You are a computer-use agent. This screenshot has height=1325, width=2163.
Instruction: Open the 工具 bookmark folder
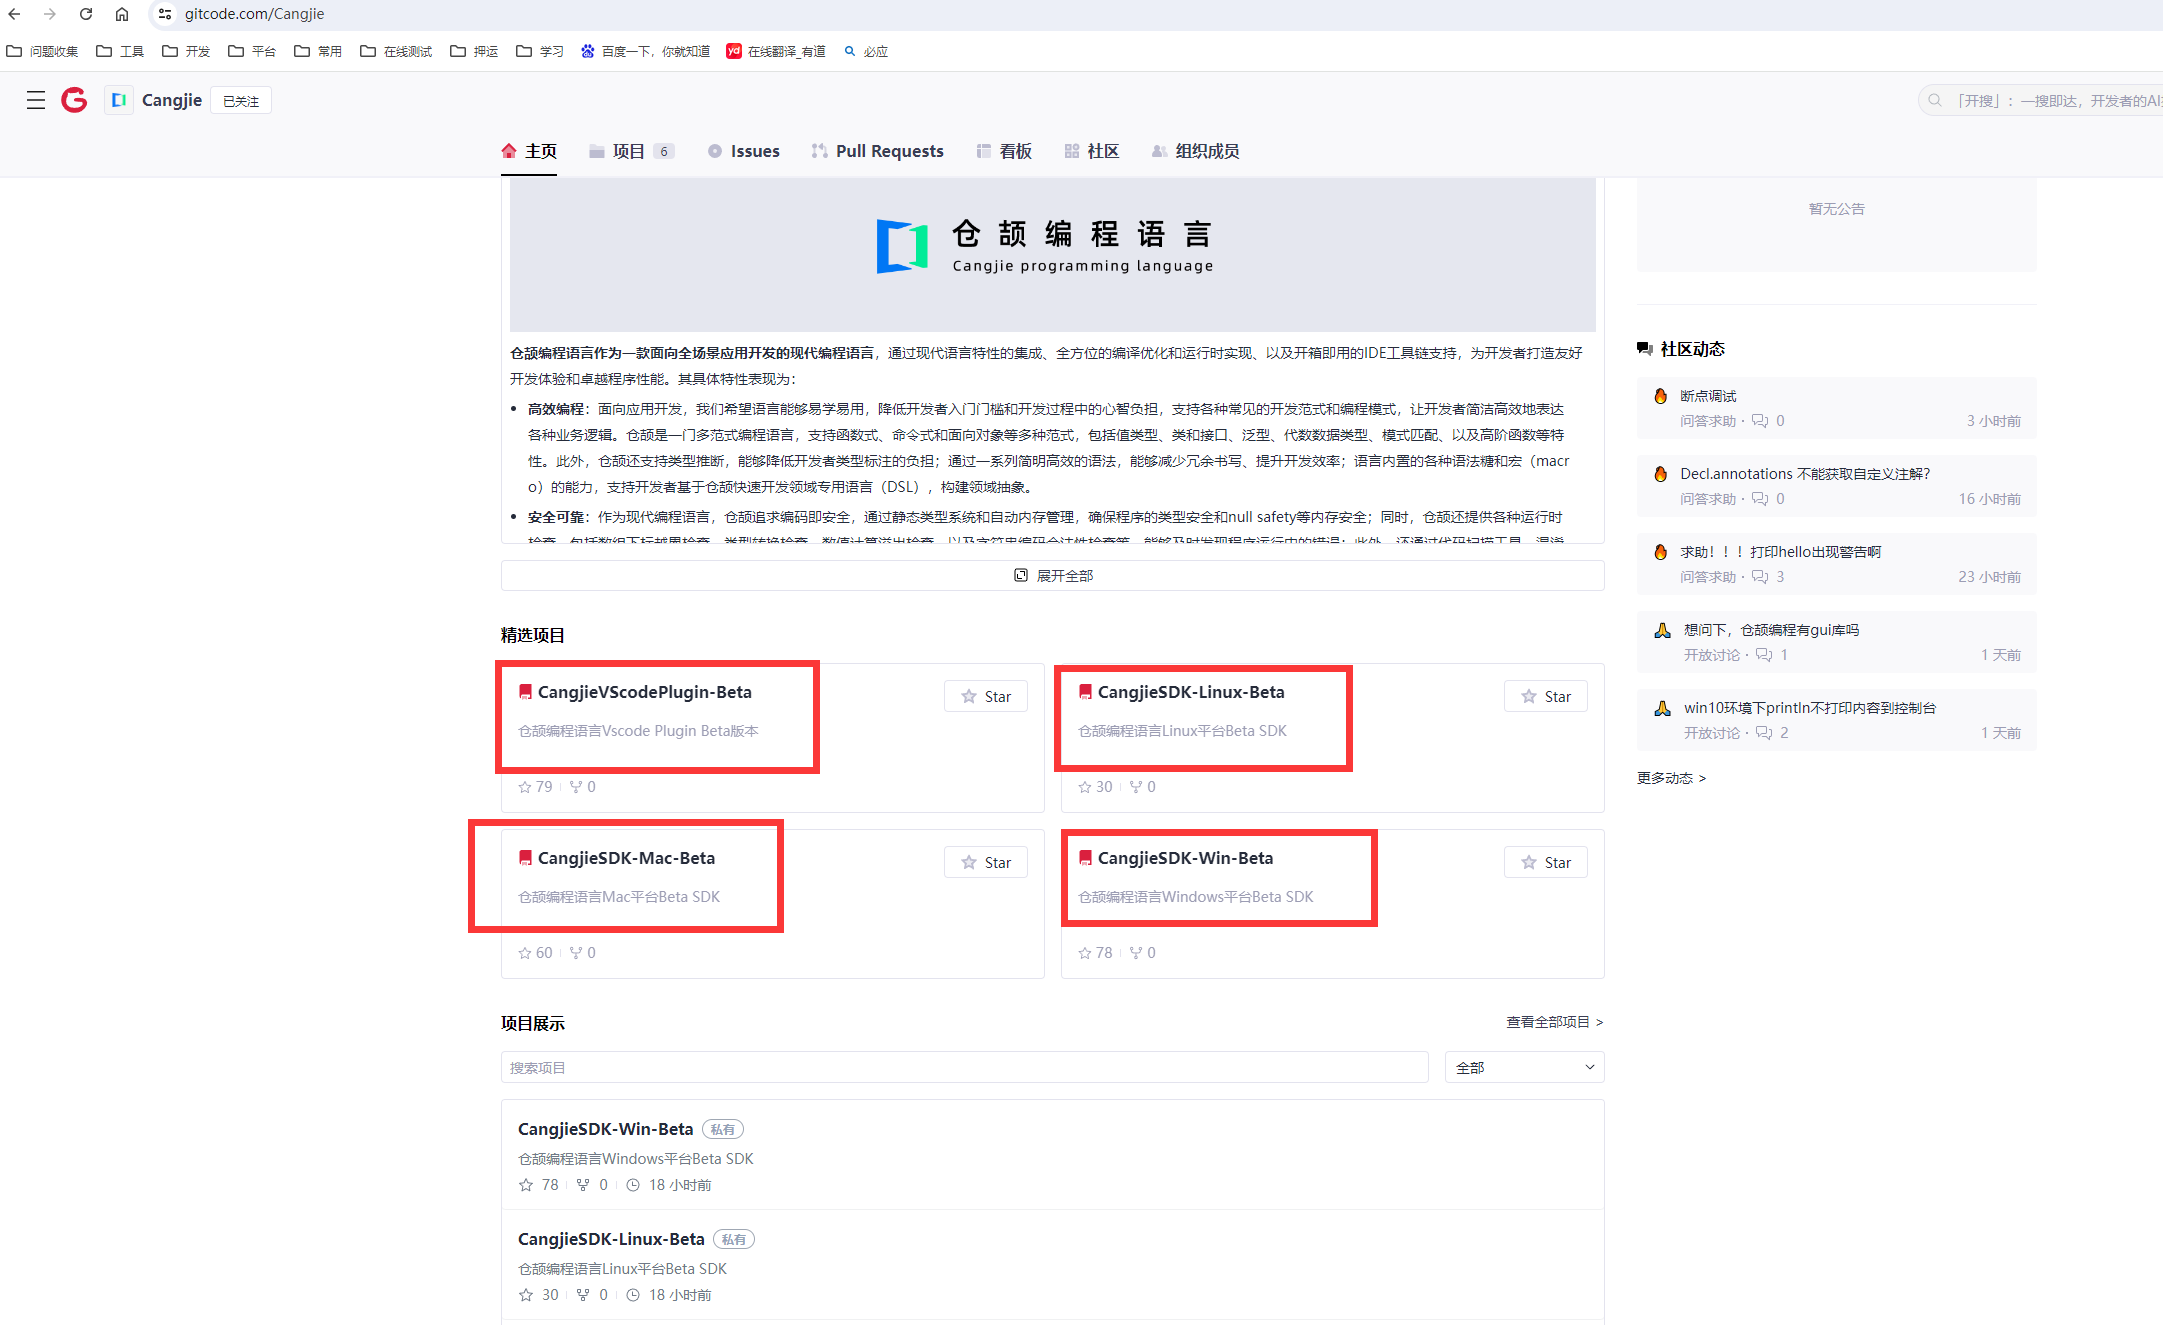point(120,51)
